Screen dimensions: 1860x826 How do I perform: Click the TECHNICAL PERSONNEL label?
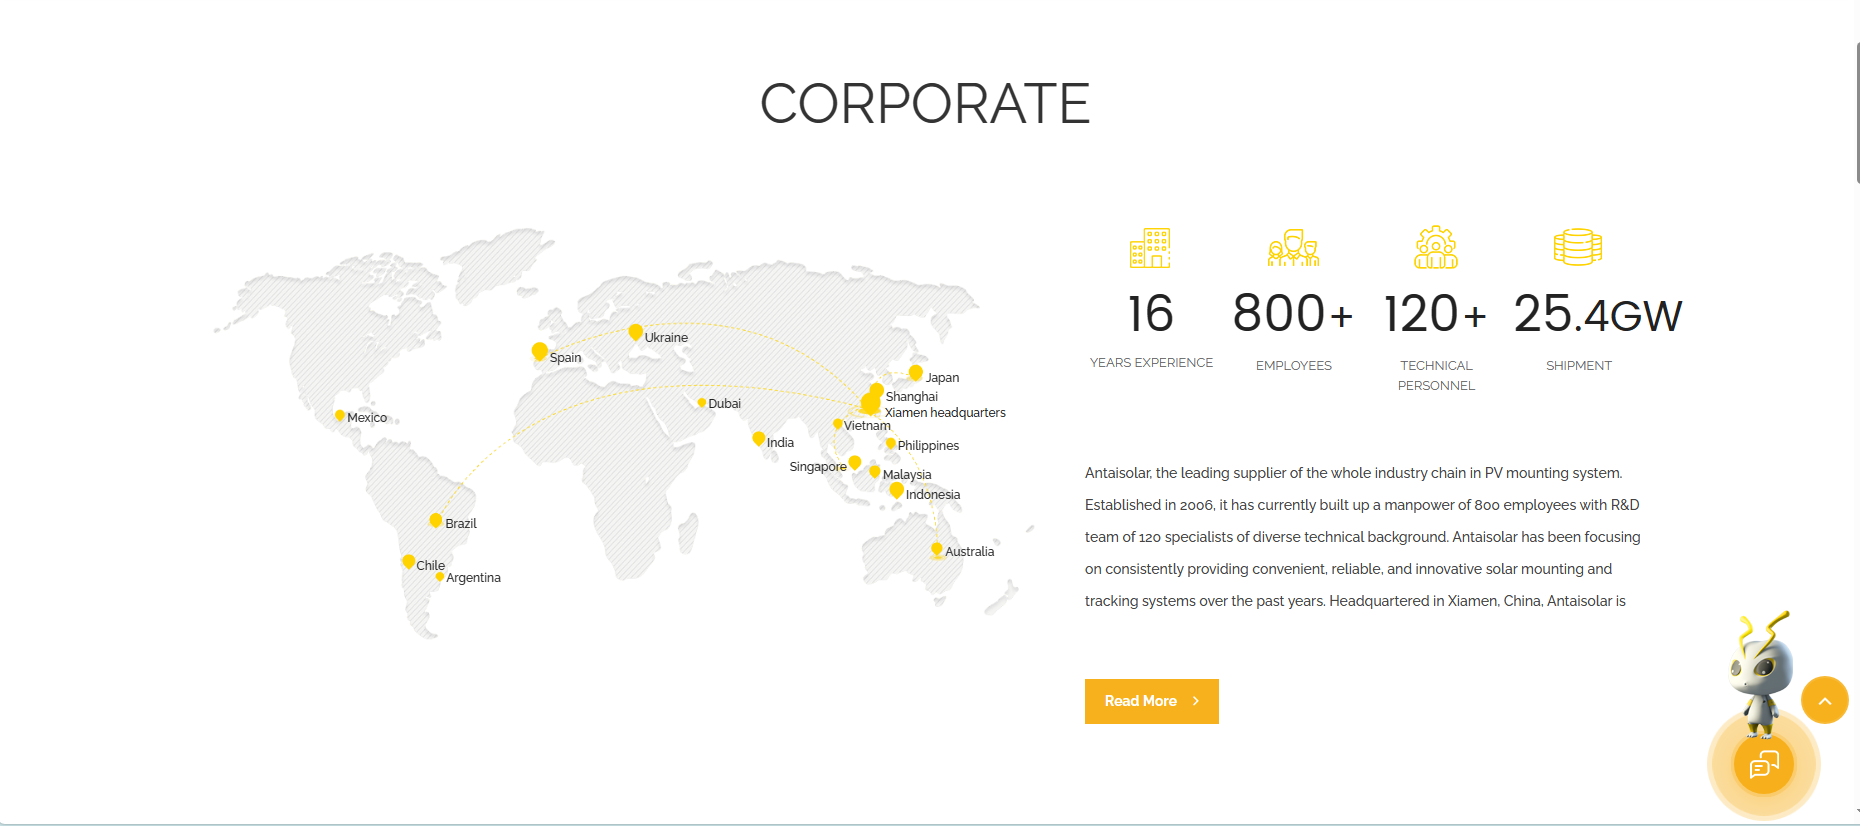pyautogui.click(x=1436, y=376)
